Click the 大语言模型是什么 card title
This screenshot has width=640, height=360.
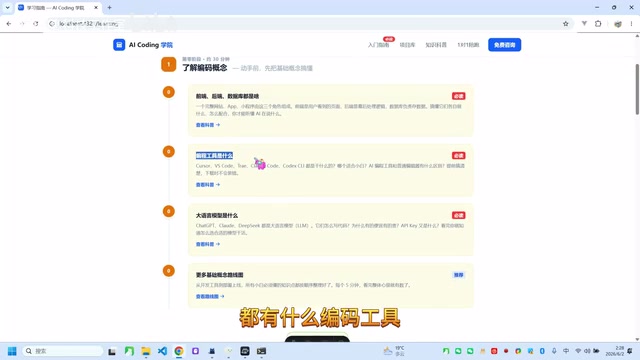tap(217, 216)
